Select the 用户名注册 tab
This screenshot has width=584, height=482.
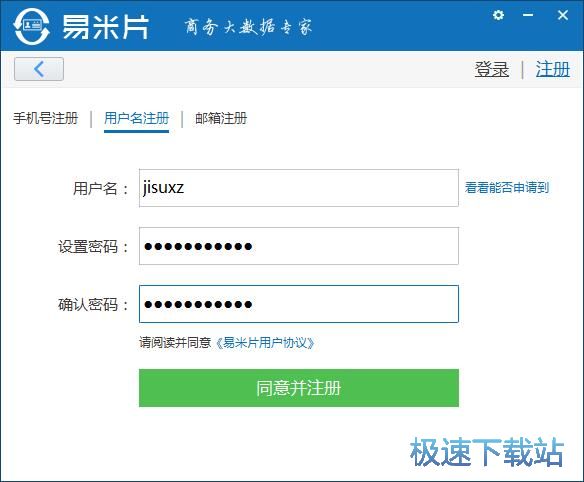pos(136,118)
